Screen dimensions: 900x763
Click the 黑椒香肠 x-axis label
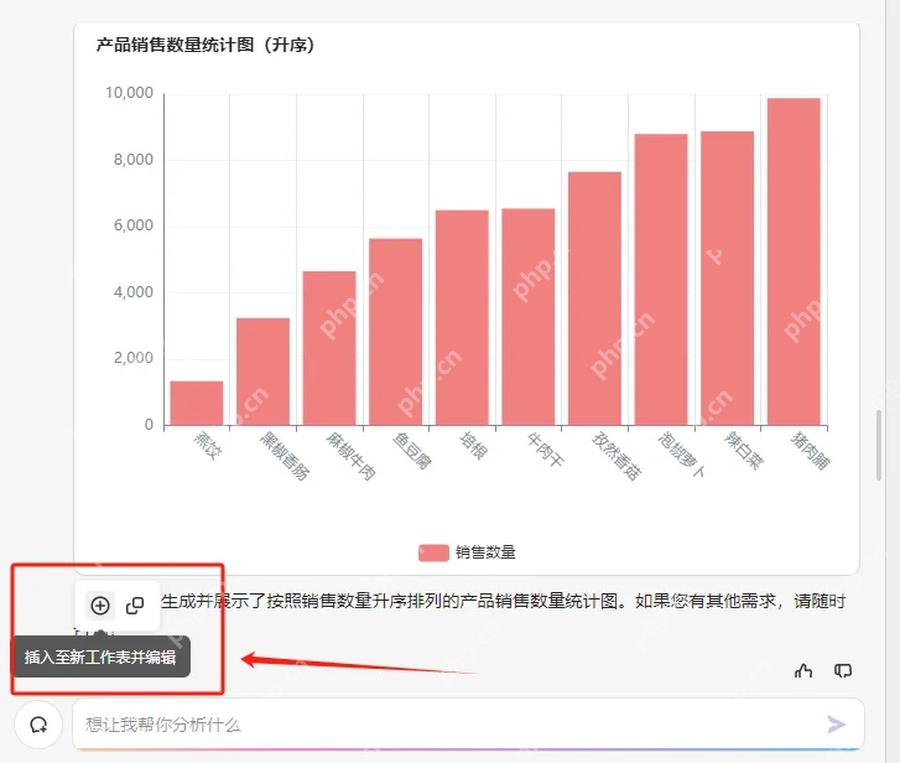pos(285,456)
